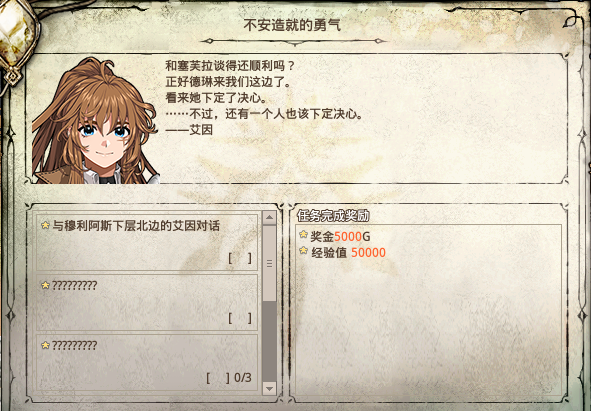The width and height of the screenshot is (591, 411).
Task: Click the star icon beside 与穆利阿斯下层北边的艾因对话
Action: click(45, 225)
